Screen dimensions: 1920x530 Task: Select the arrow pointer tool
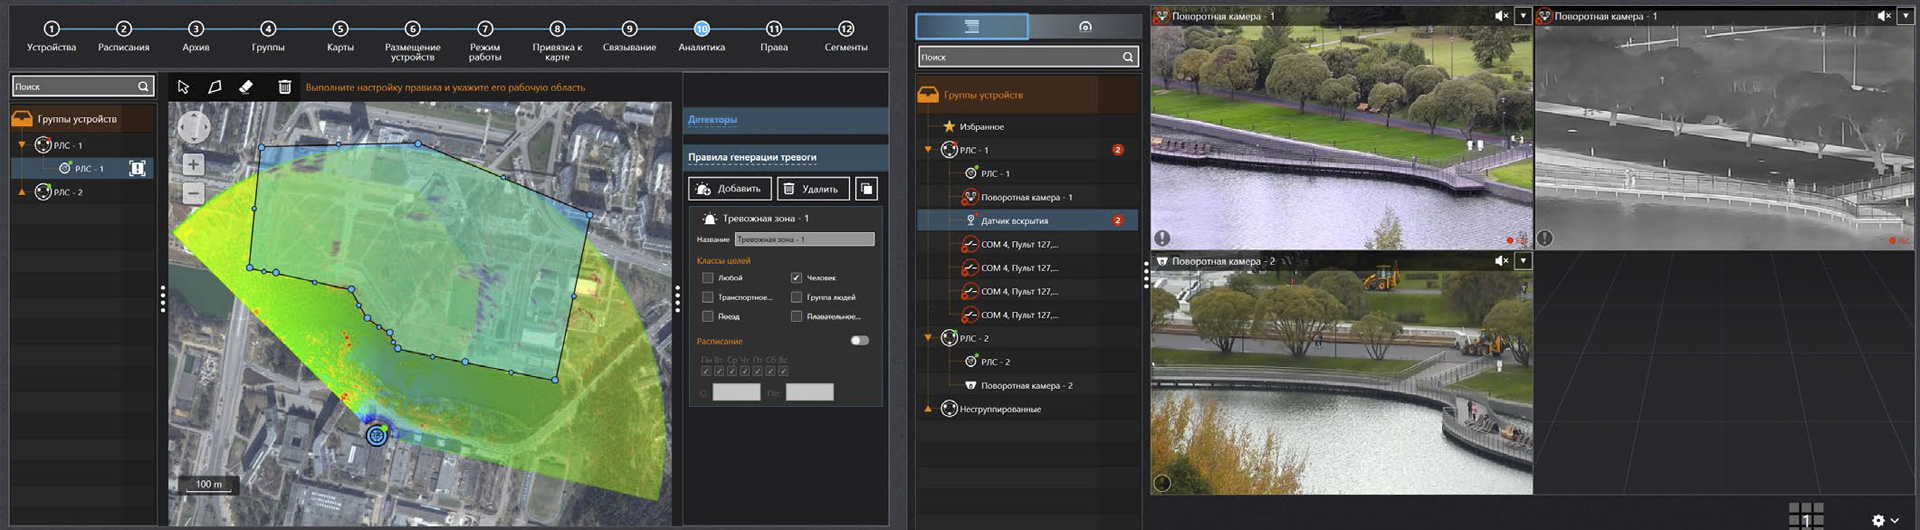click(x=183, y=87)
